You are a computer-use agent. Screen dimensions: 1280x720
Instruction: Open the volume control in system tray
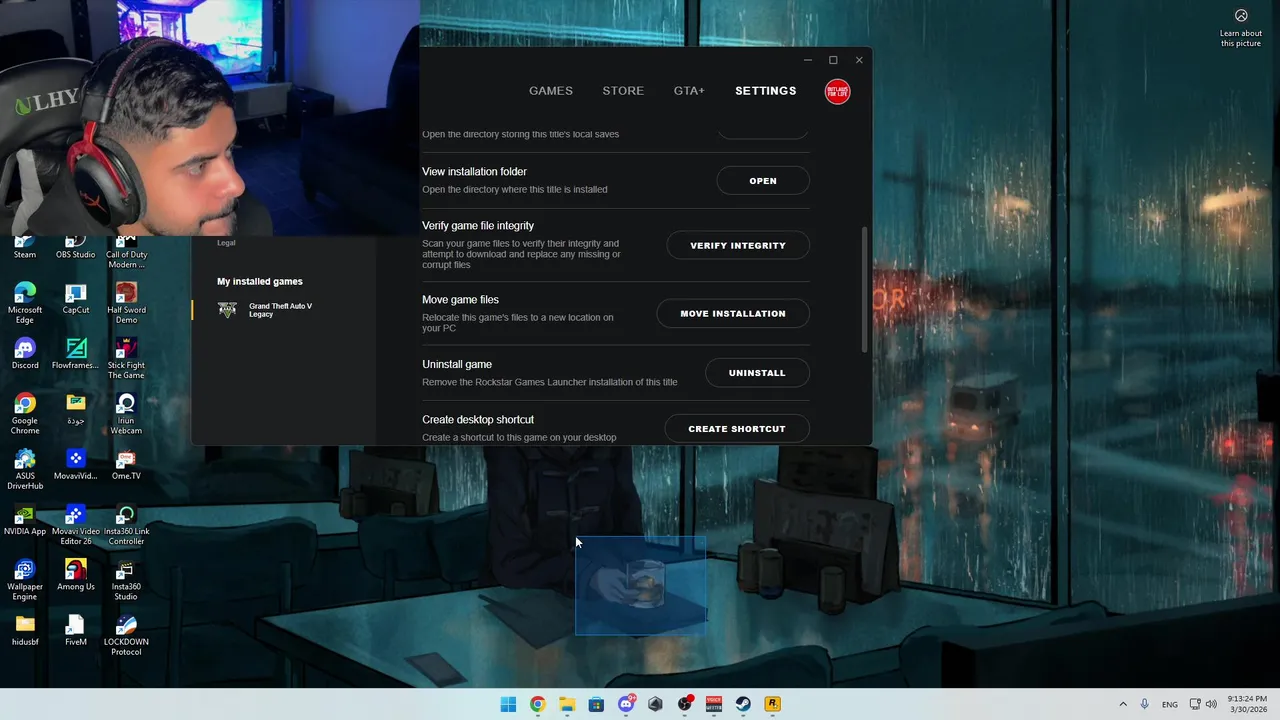pyautogui.click(x=1211, y=704)
